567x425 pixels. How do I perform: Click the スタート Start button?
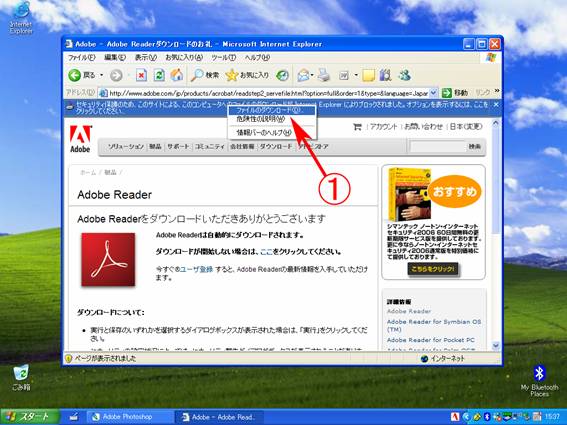(30, 417)
